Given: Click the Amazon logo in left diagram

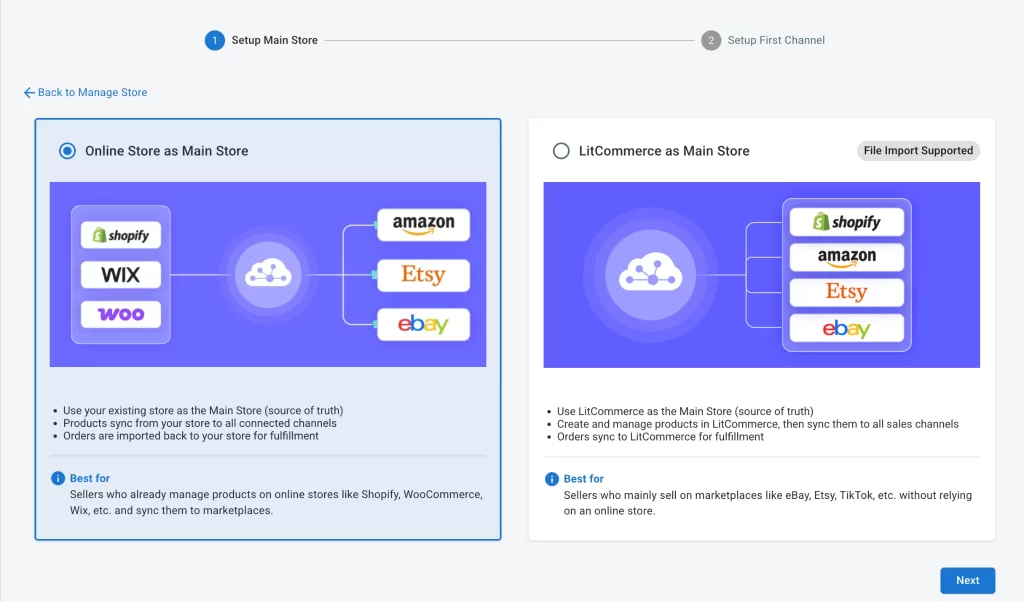Looking at the screenshot, I should point(423,225).
